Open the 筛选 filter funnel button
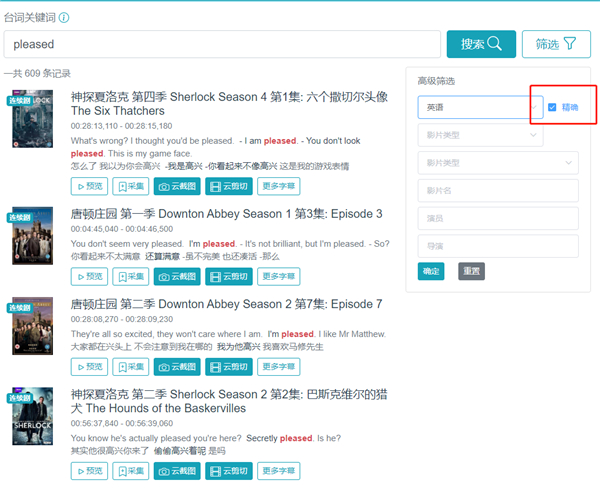This screenshot has height=489, width=600. click(555, 44)
